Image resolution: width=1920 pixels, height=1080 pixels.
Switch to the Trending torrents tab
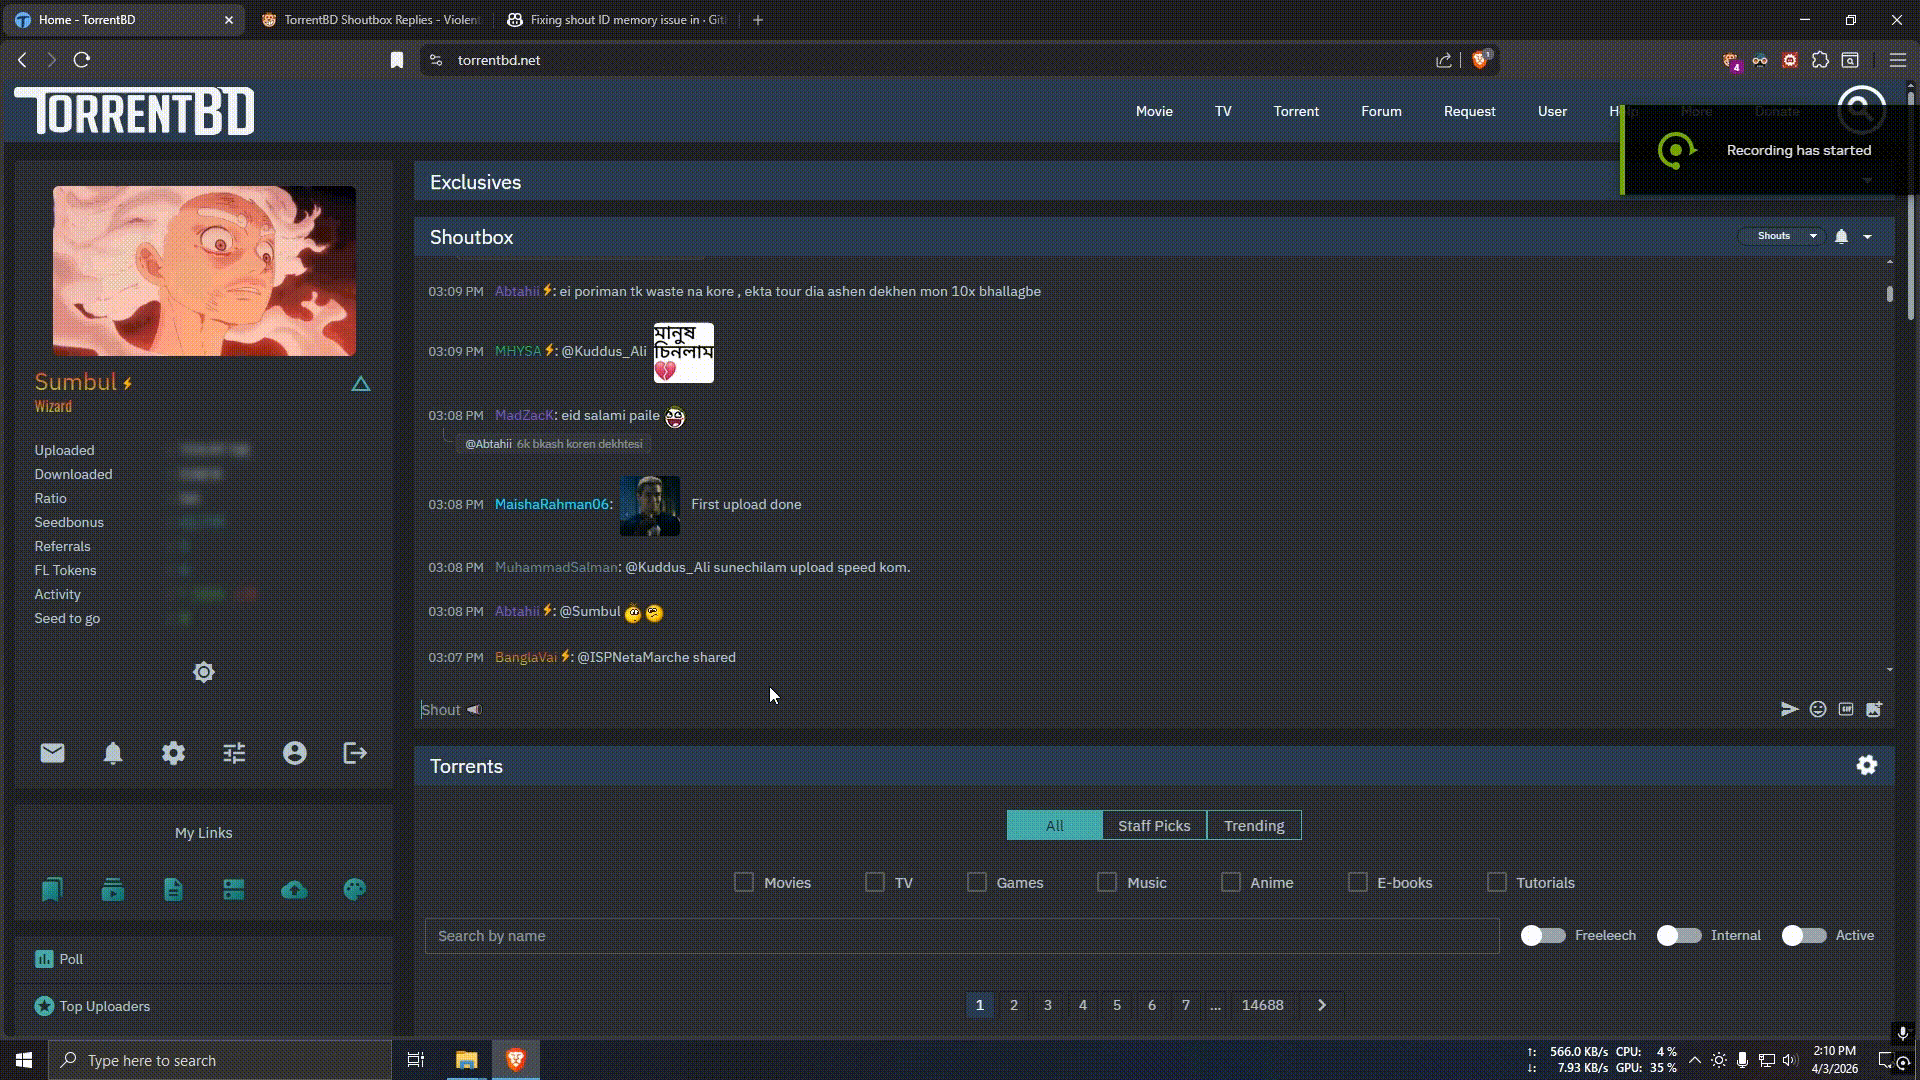click(x=1253, y=825)
